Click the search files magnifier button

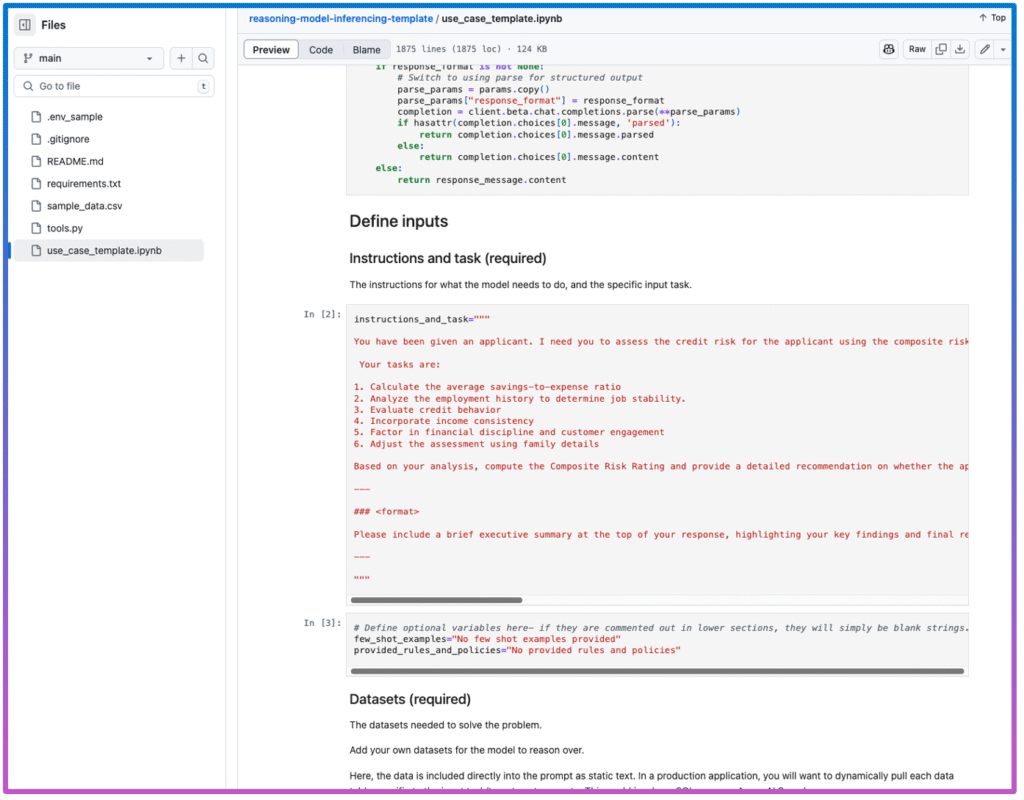(x=203, y=58)
